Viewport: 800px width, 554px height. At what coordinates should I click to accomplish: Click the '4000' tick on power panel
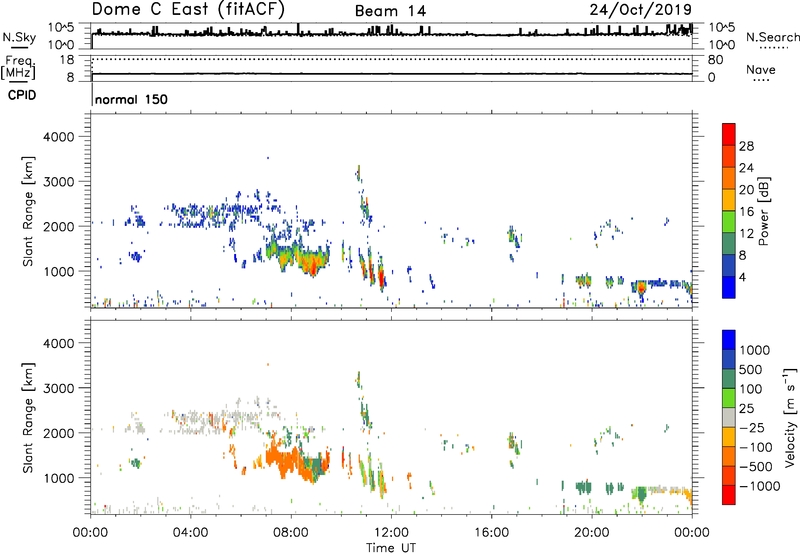click(59, 137)
